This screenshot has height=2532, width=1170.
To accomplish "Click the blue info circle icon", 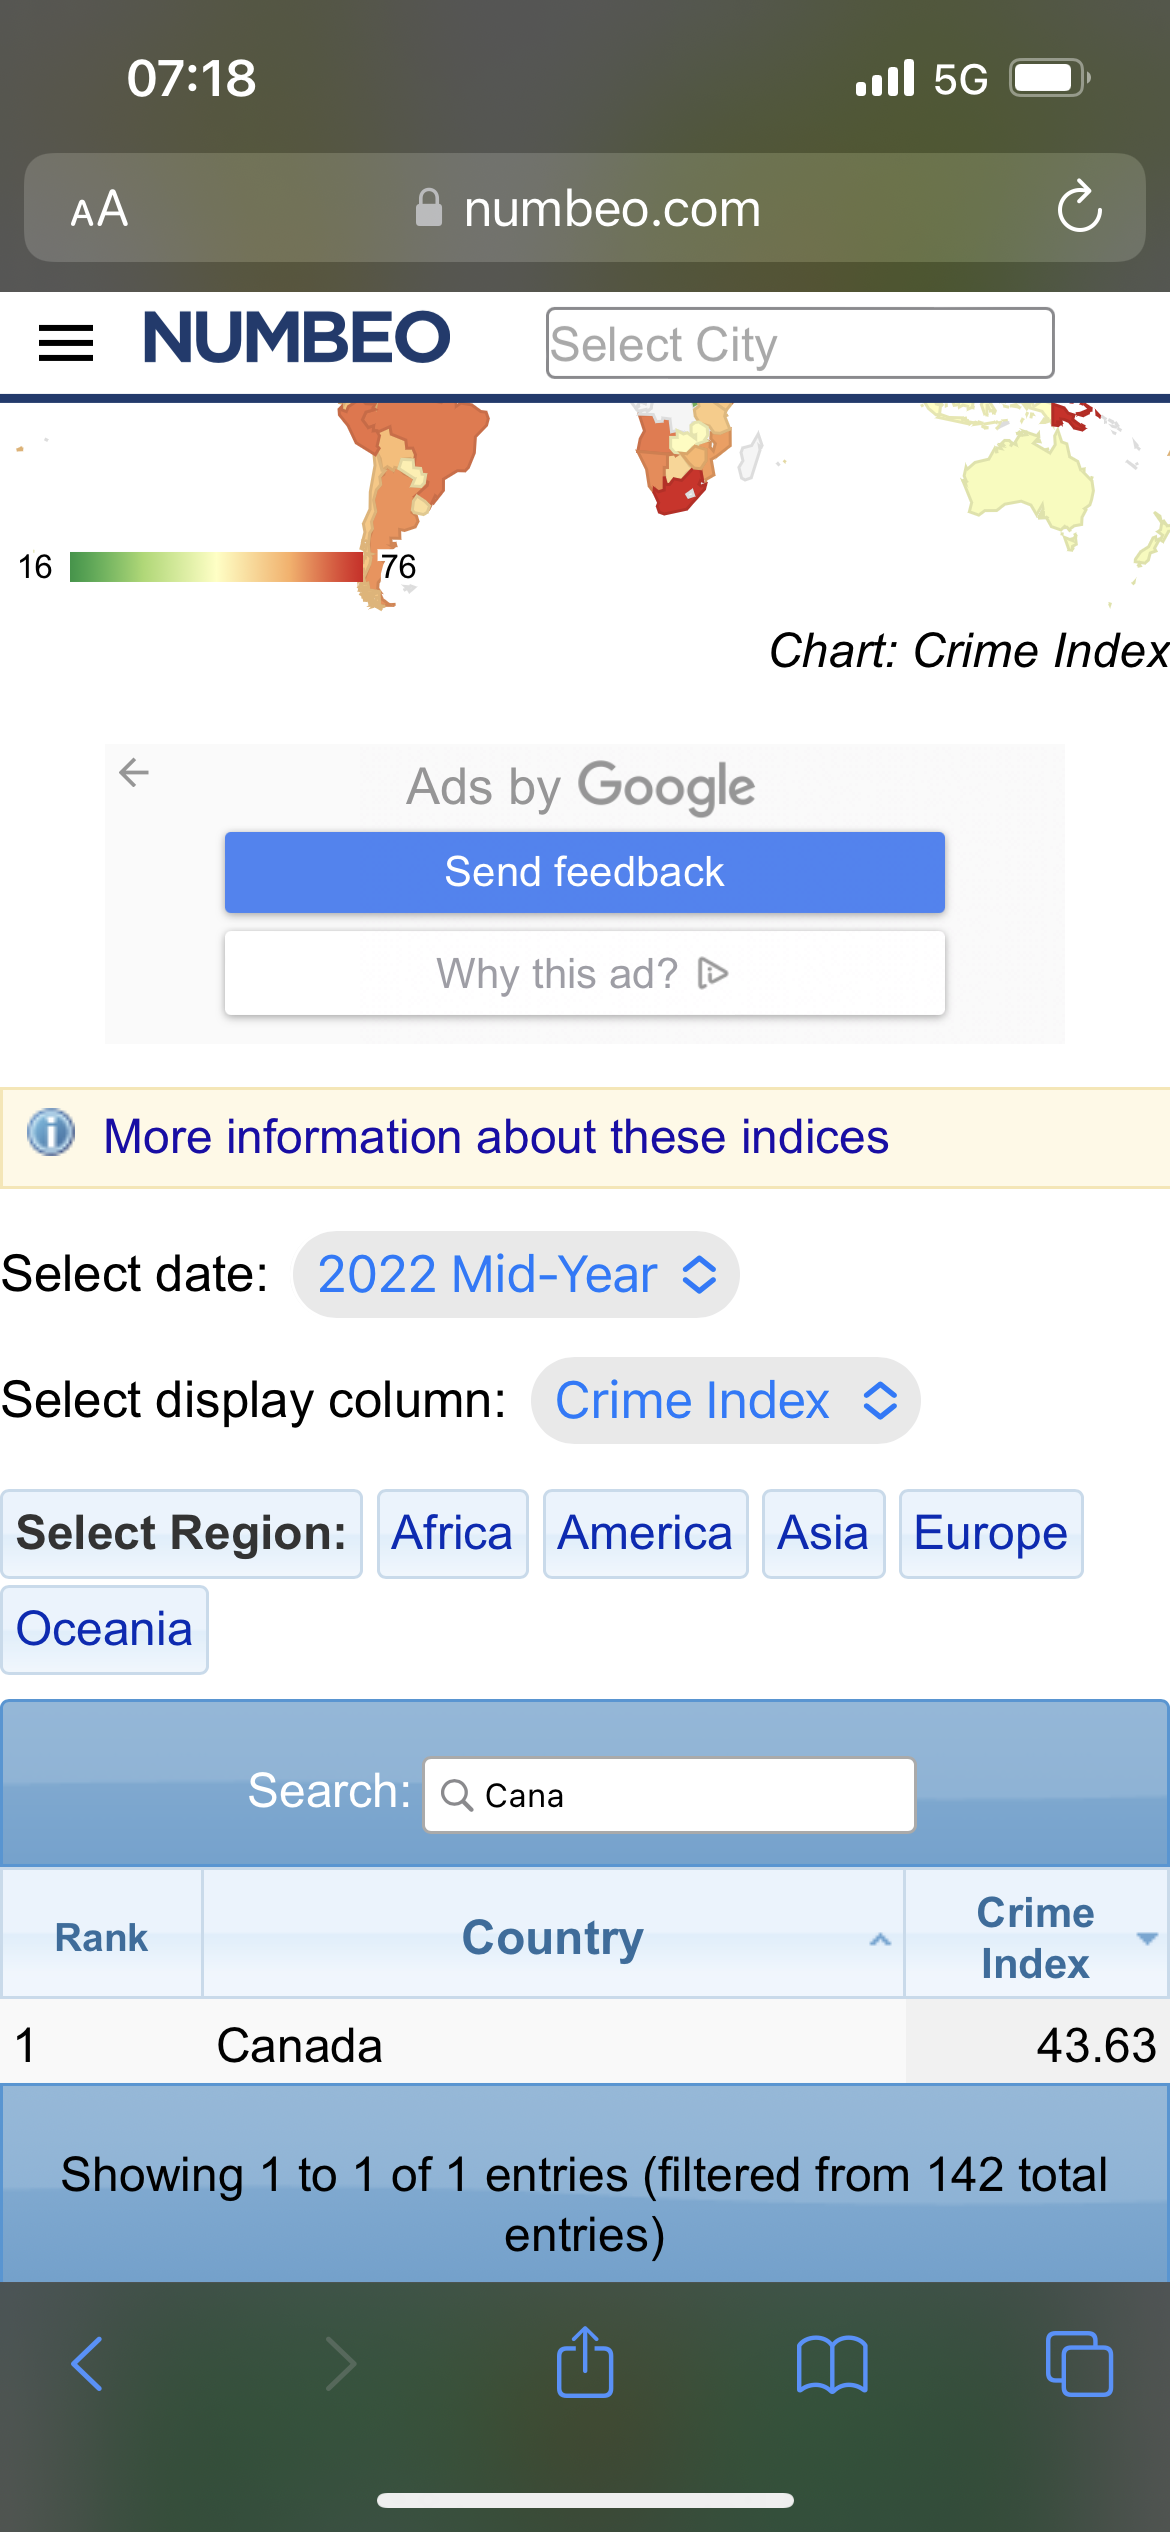I will (x=51, y=1134).
